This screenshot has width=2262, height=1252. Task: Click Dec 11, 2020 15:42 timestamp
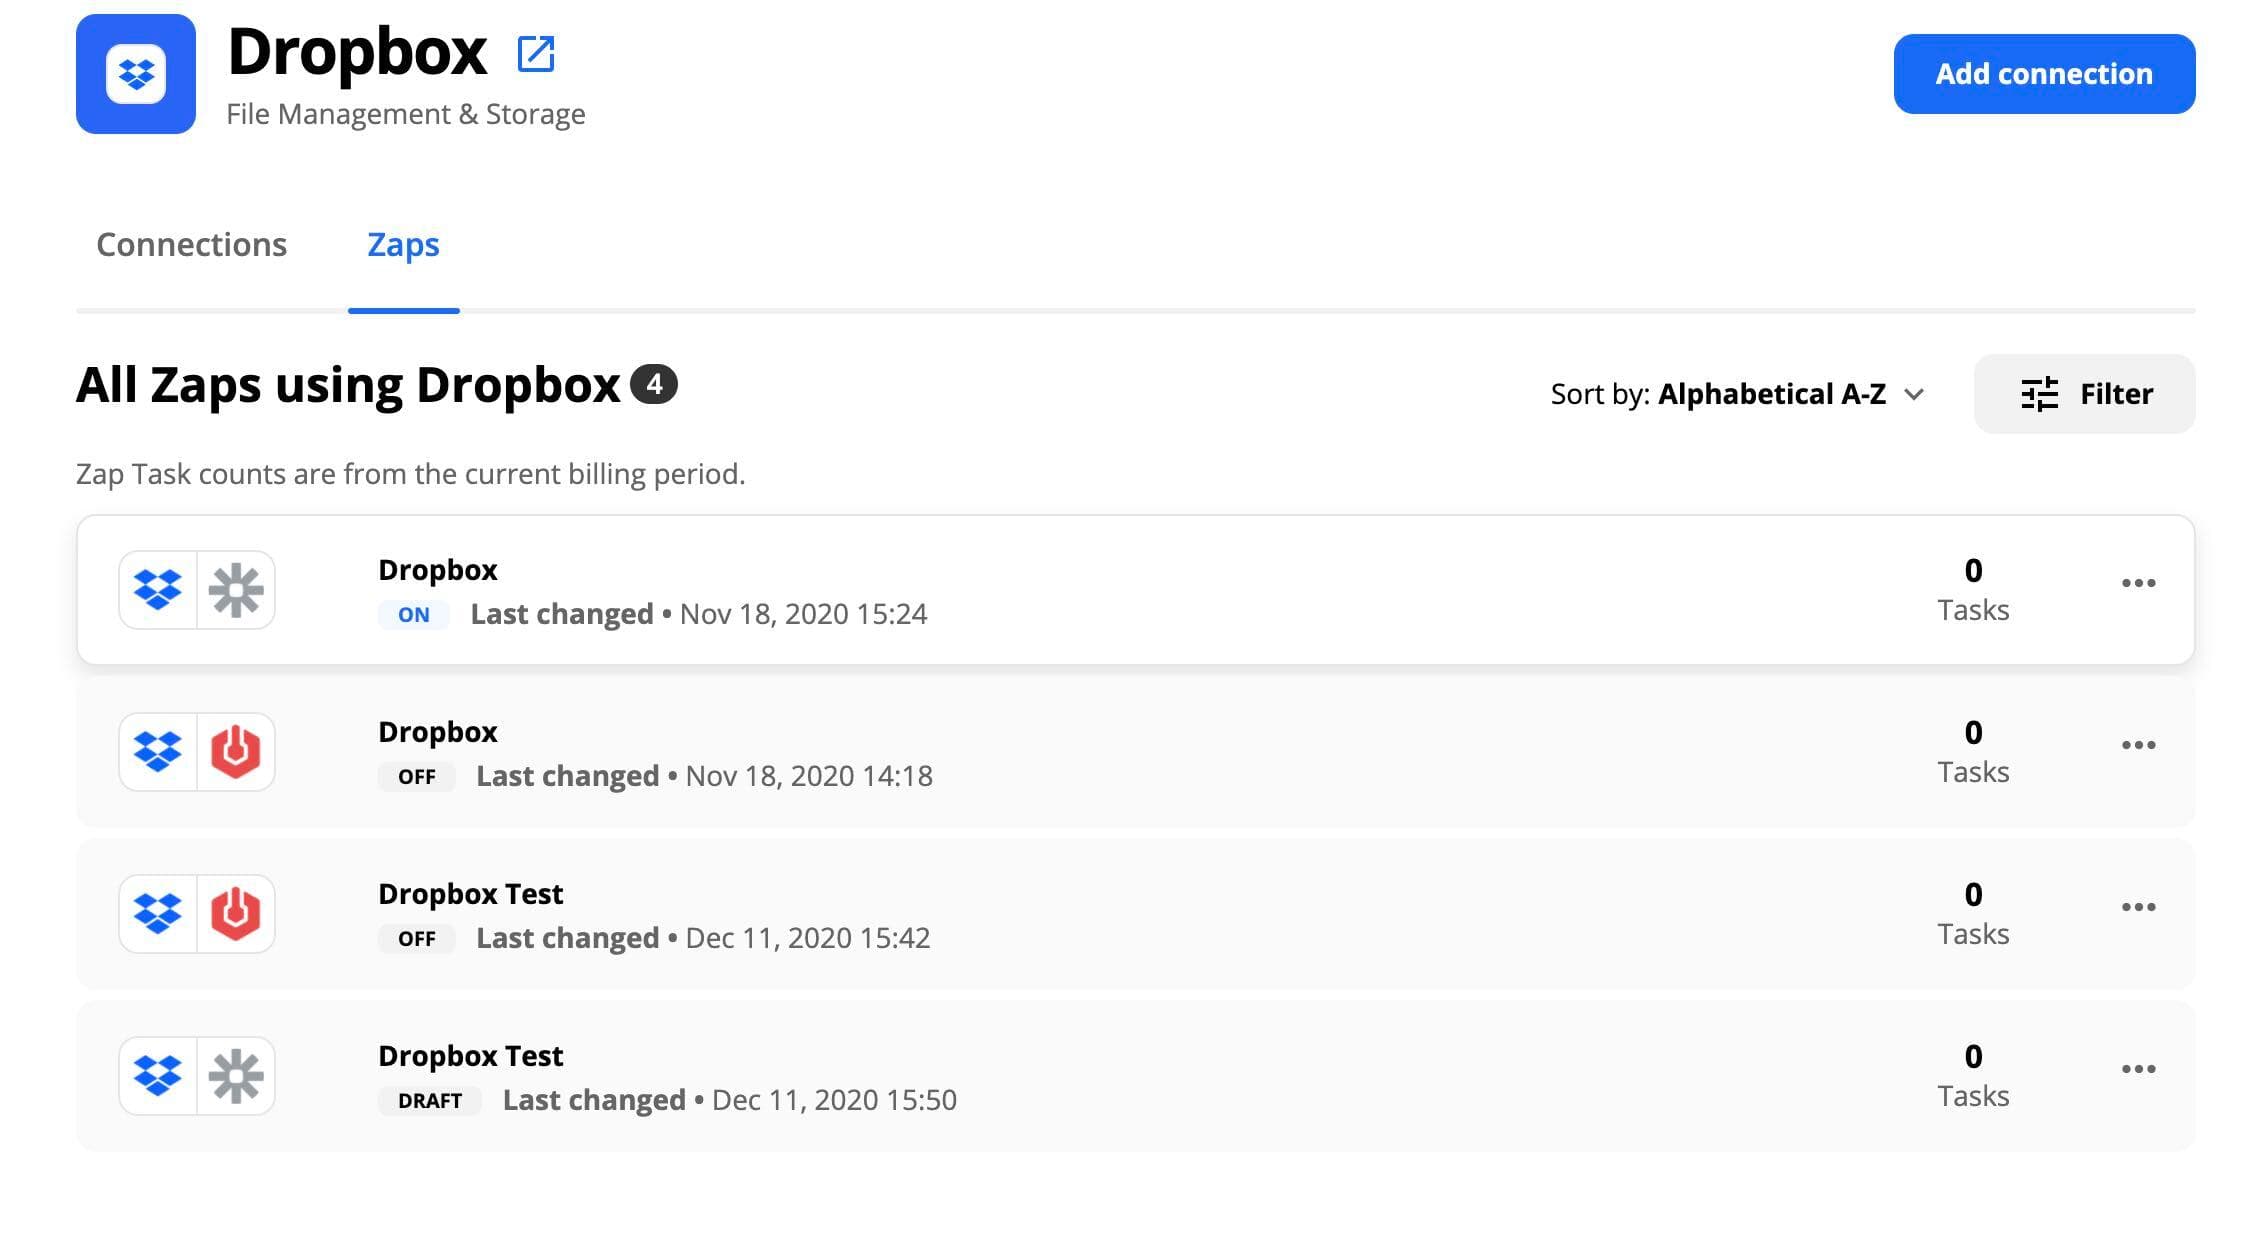(x=808, y=938)
